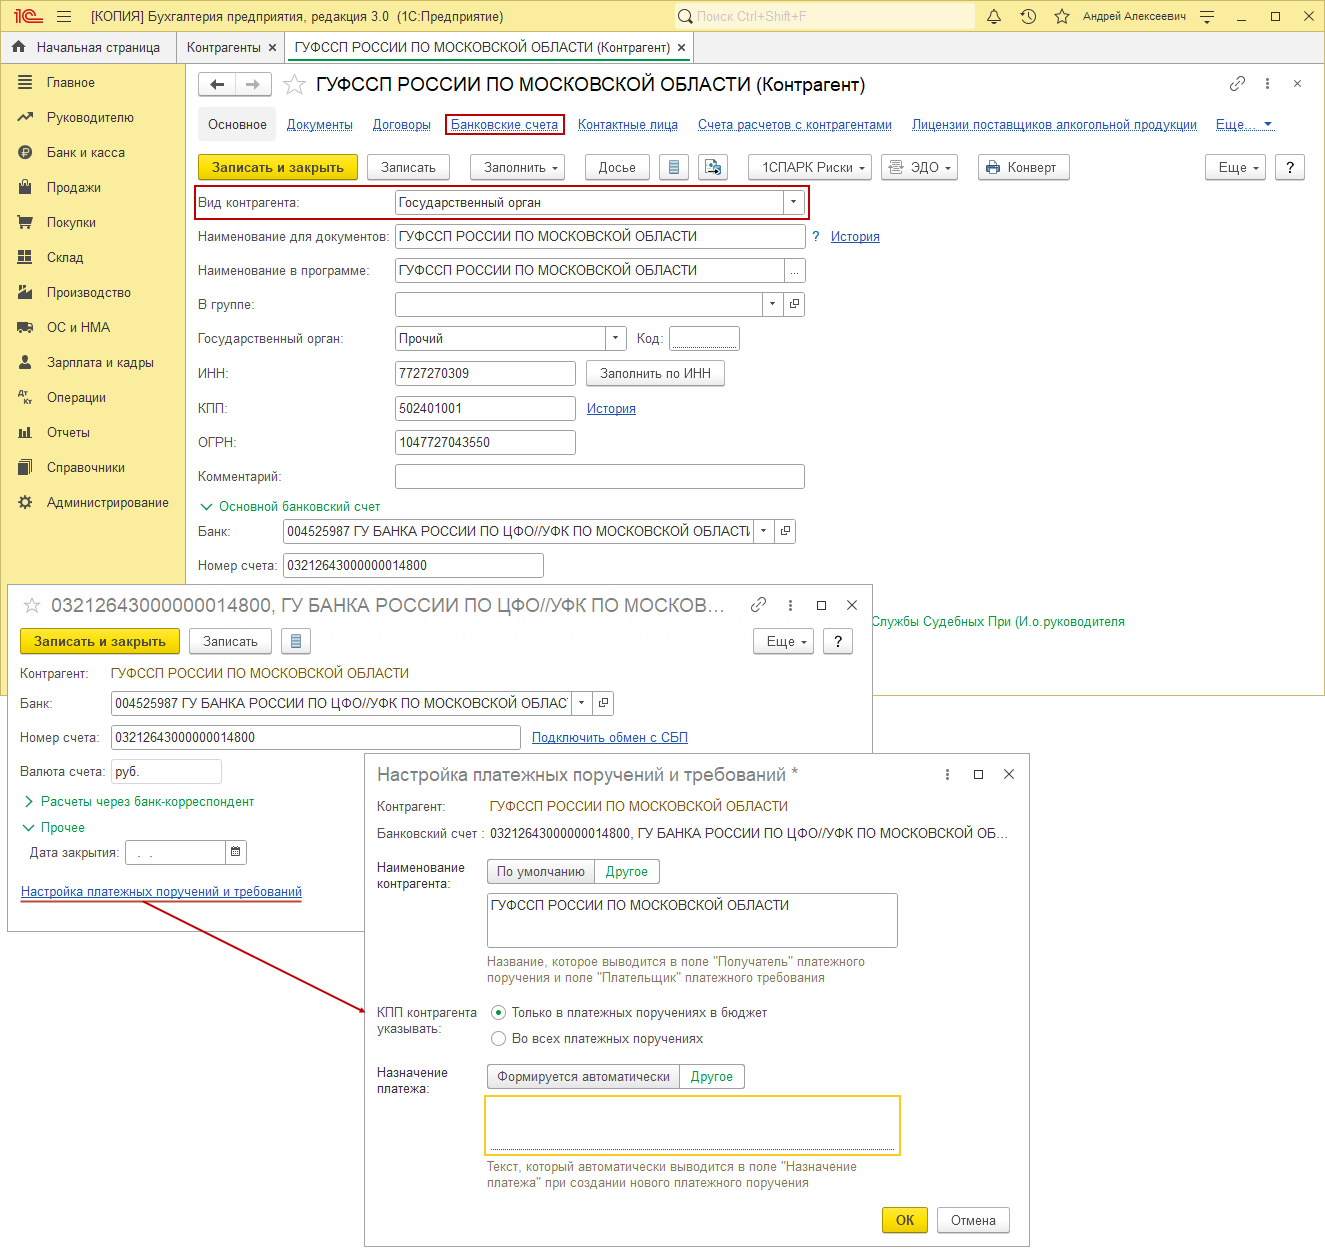The height and width of the screenshot is (1250, 1325).
Task: Open the Контактные лица link tab
Action: 628,125
